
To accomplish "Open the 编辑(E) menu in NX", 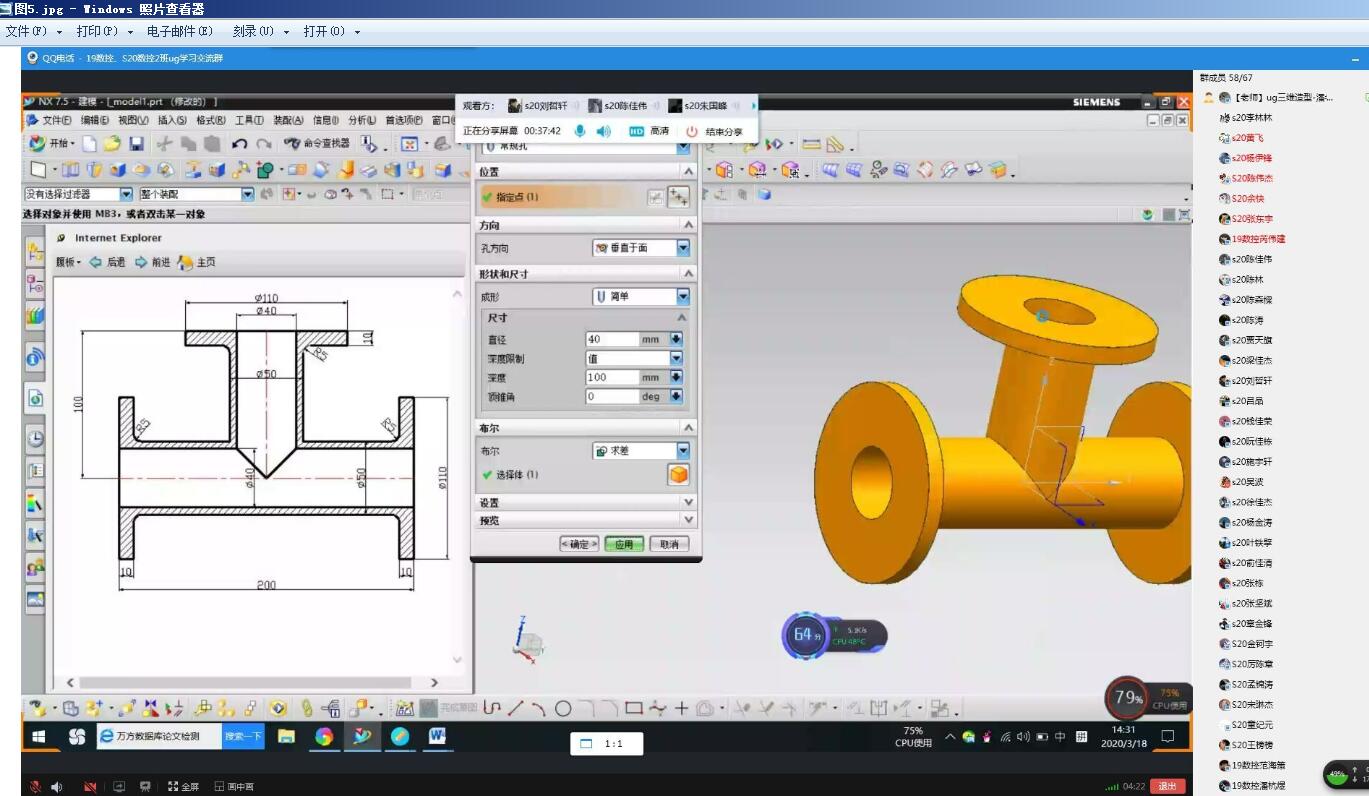I will pos(96,120).
